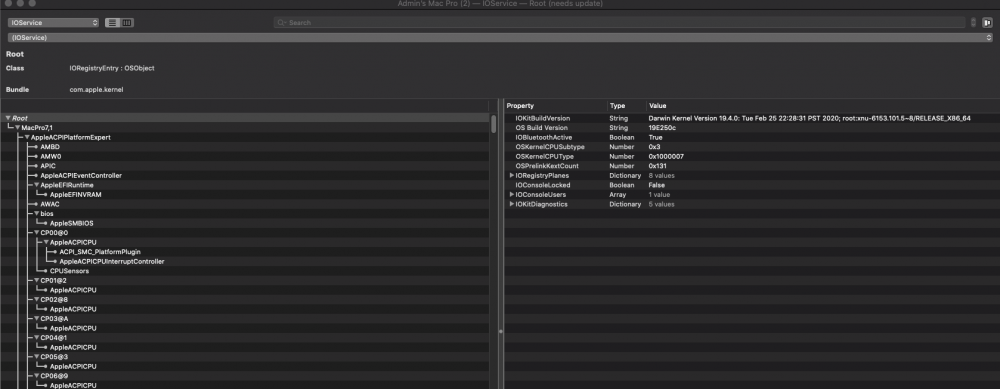Click the OSPrelinkKextCount value 0x131
Viewport: 1000px width, 389px height.
point(658,166)
